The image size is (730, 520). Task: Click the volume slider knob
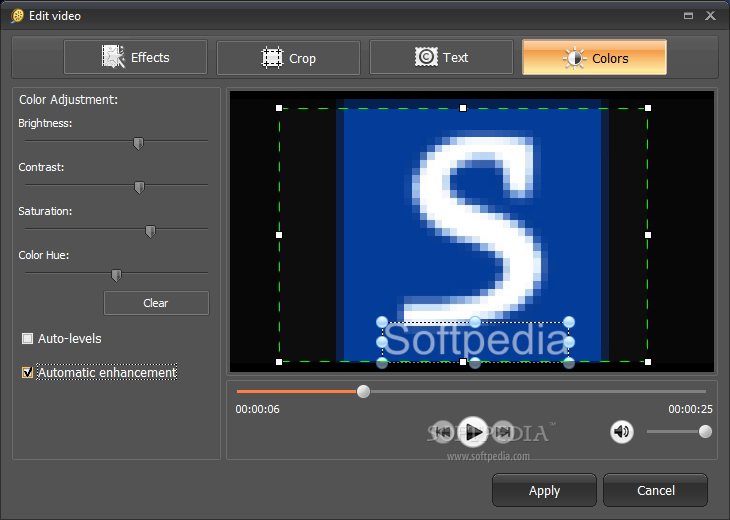(705, 432)
